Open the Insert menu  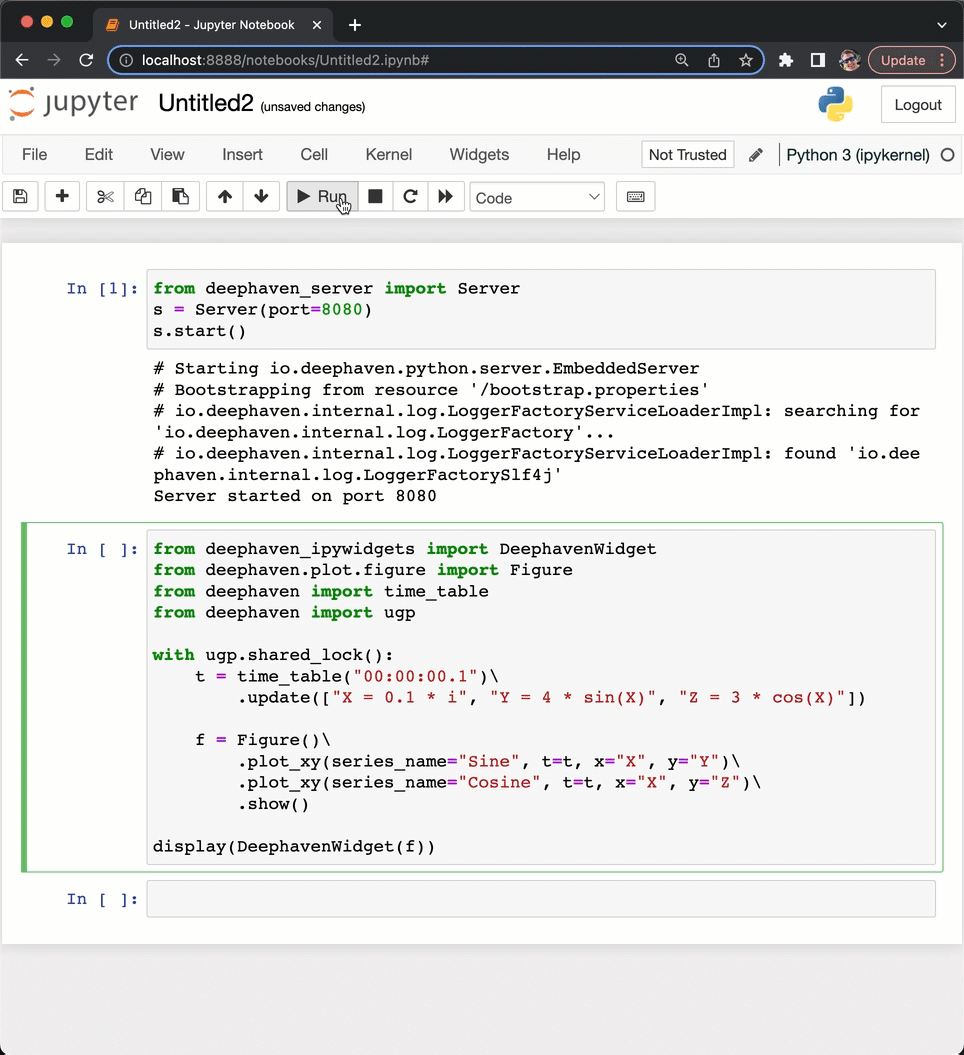242,155
